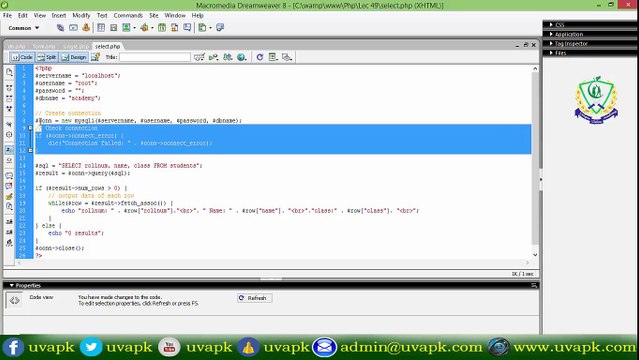The image size is (639, 360).
Task: Toggle Highlight Invalid HTML
Action: 9,160
